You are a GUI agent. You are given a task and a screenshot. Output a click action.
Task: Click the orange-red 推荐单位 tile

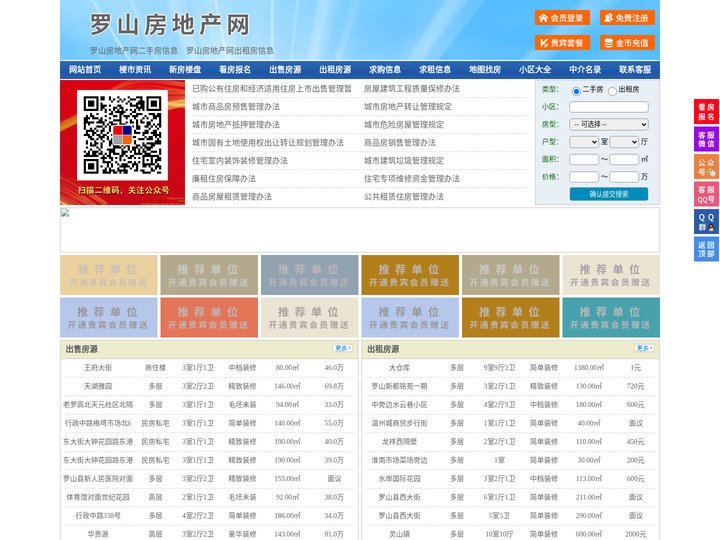(209, 317)
